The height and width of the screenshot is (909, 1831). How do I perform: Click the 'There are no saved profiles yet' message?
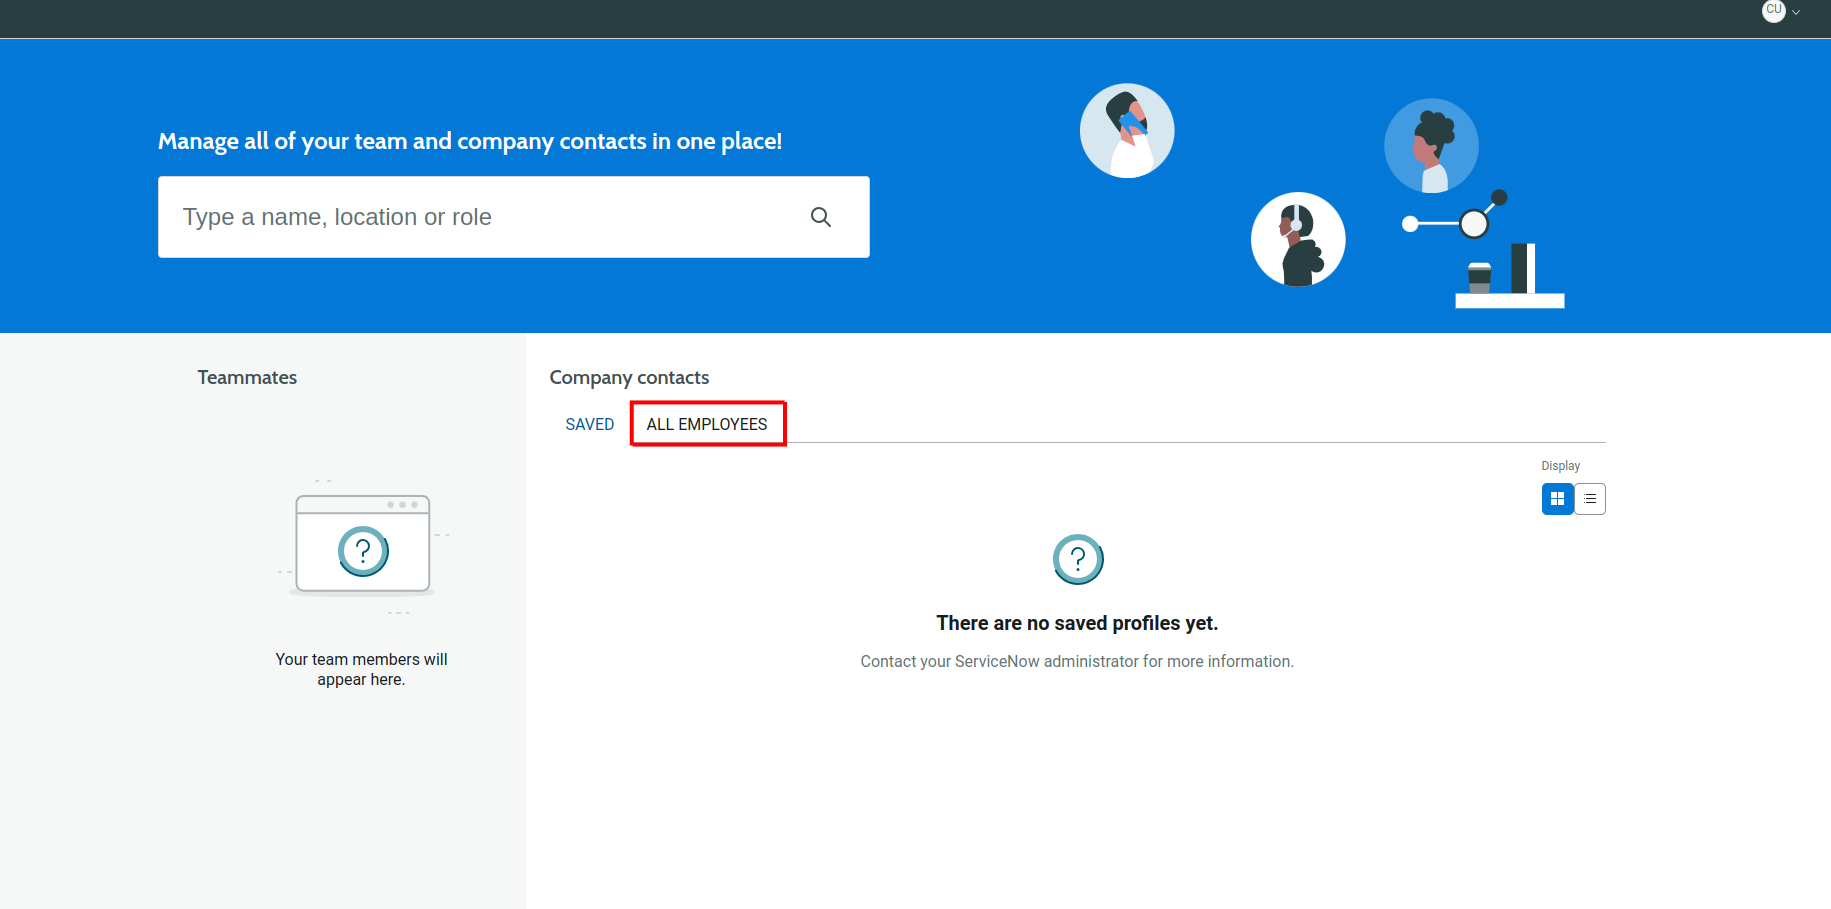tap(1077, 623)
